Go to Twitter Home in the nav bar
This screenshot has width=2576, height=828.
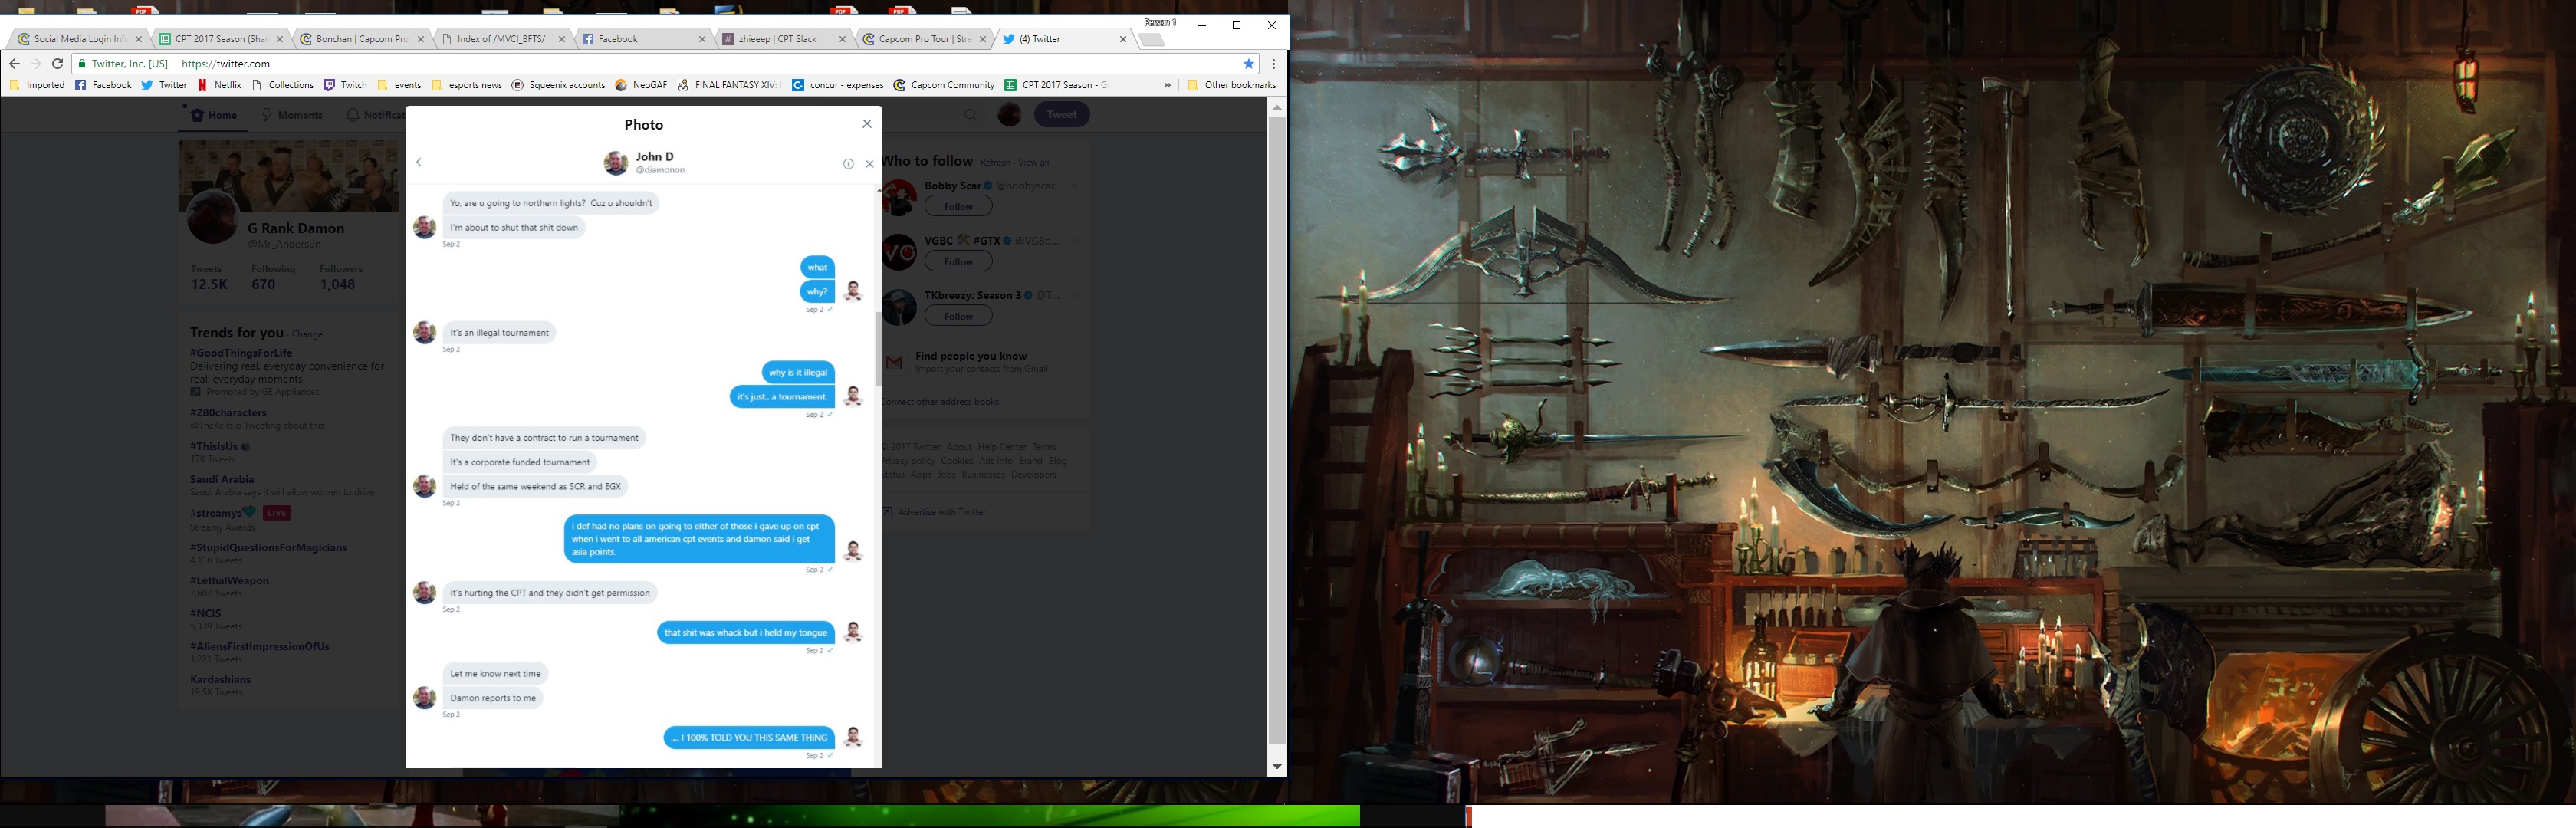pos(214,115)
